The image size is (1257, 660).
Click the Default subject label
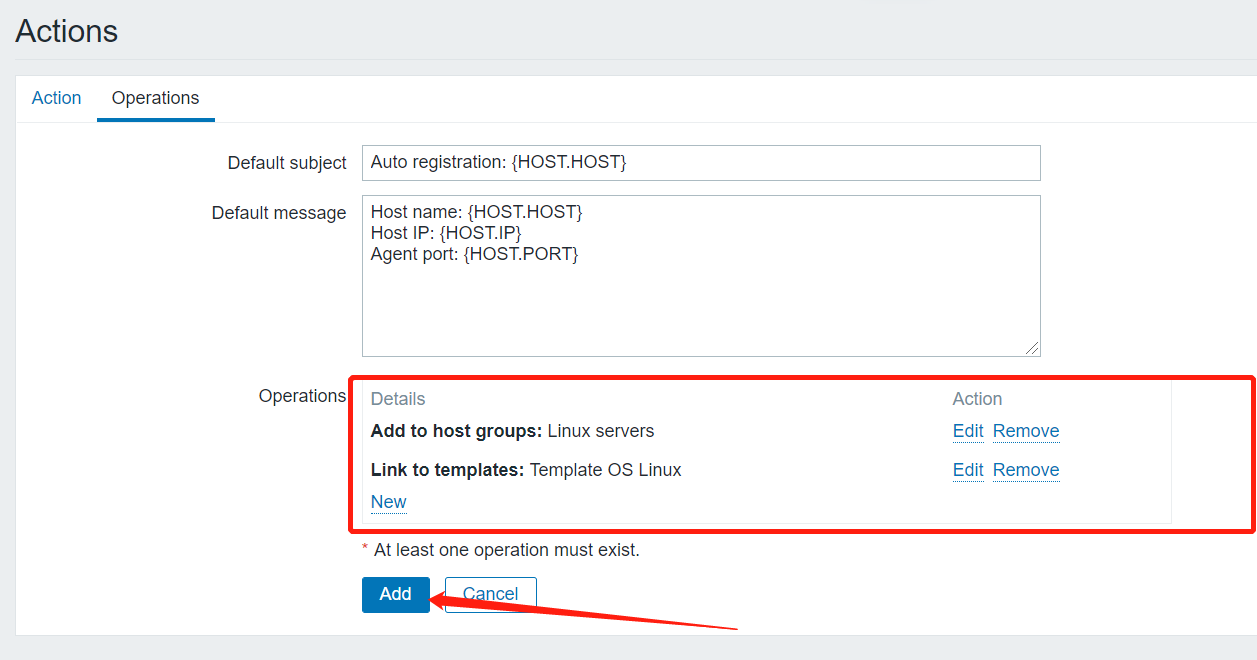click(287, 163)
